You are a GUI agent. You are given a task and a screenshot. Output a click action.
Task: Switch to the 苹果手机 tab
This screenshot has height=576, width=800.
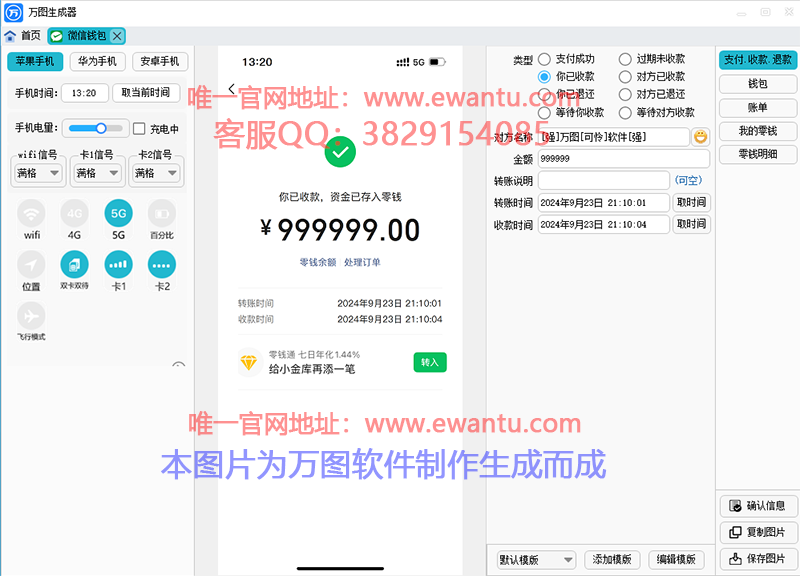35,61
